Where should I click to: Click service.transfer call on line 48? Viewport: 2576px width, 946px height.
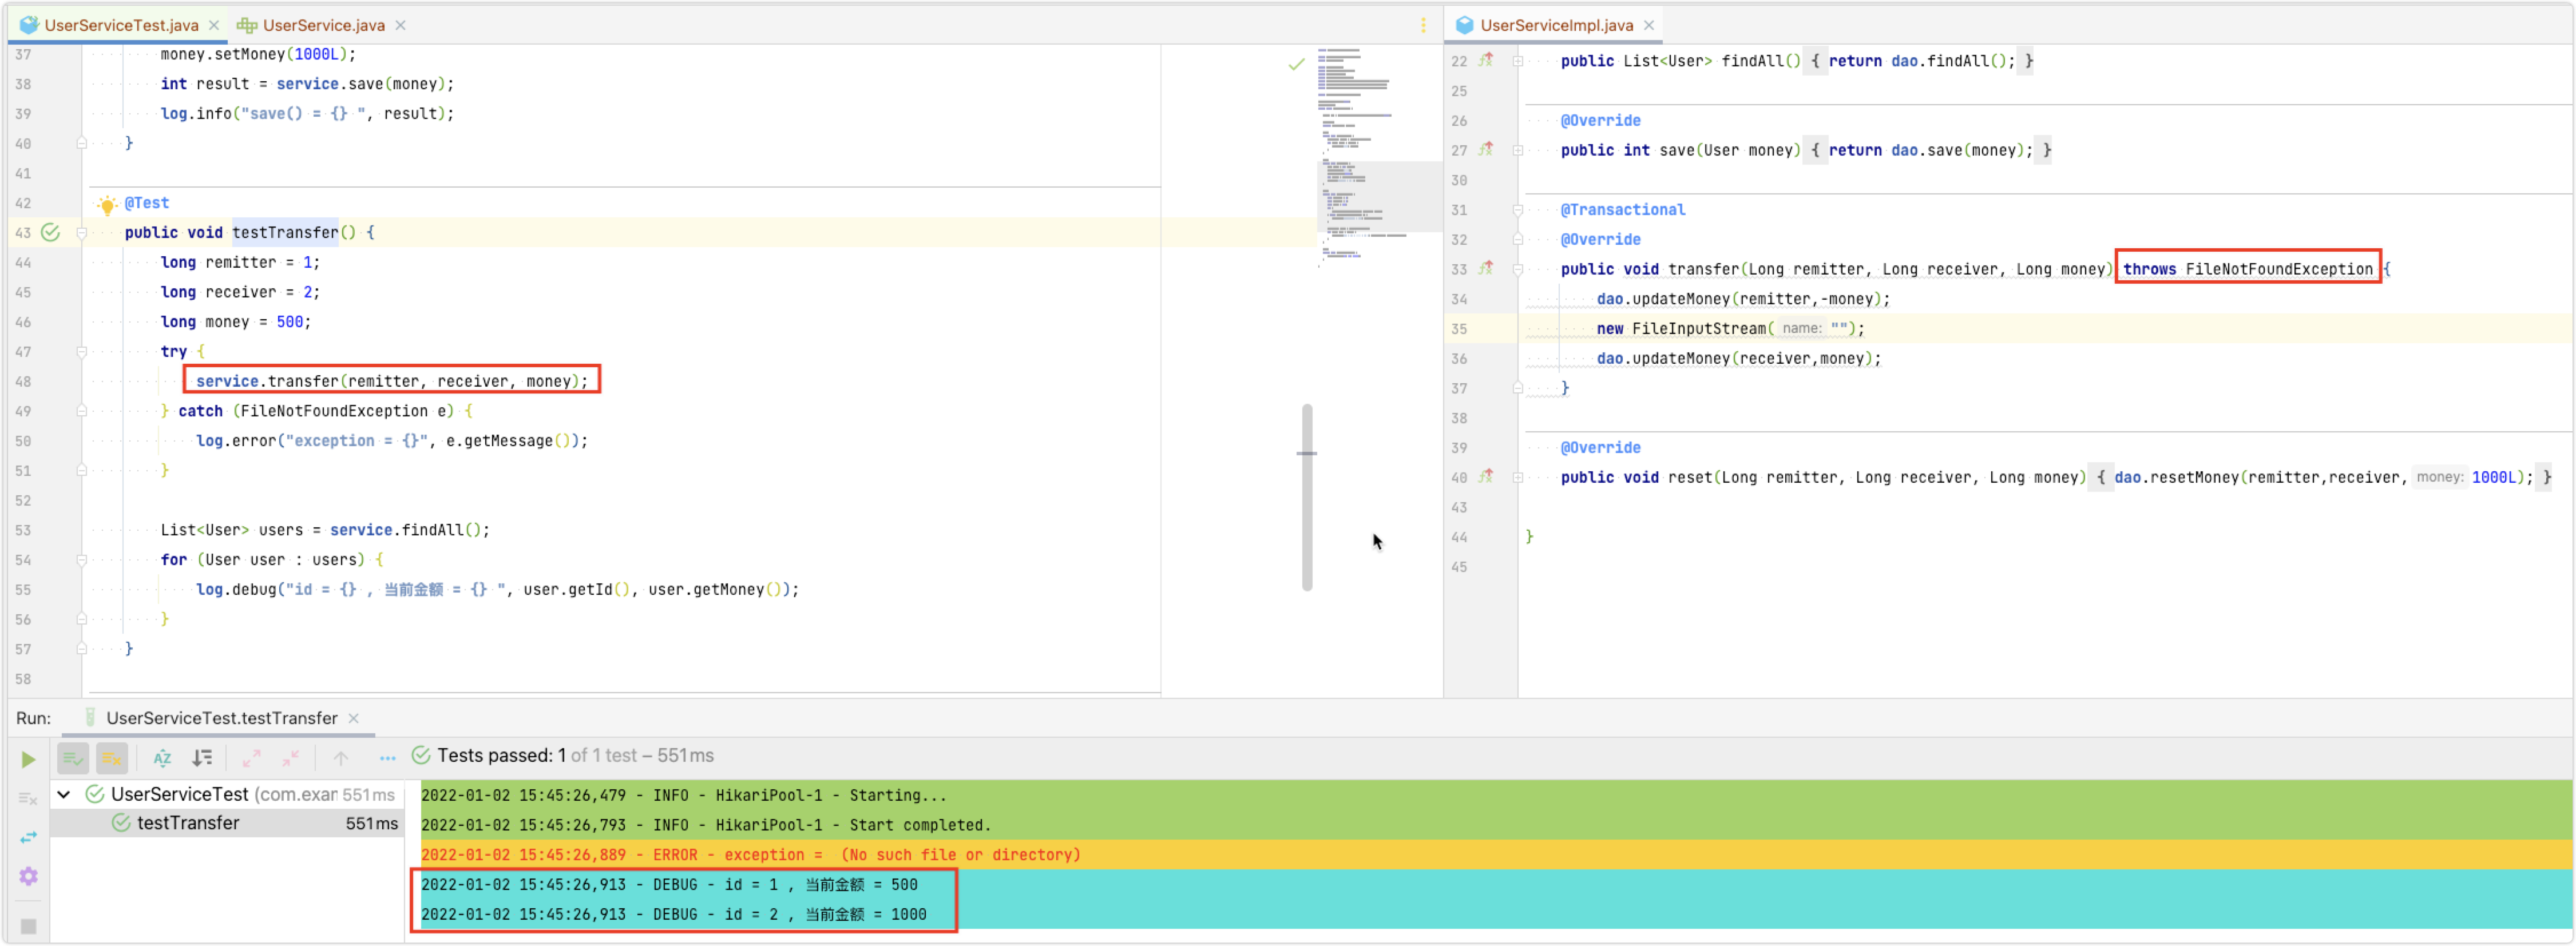[x=392, y=381]
